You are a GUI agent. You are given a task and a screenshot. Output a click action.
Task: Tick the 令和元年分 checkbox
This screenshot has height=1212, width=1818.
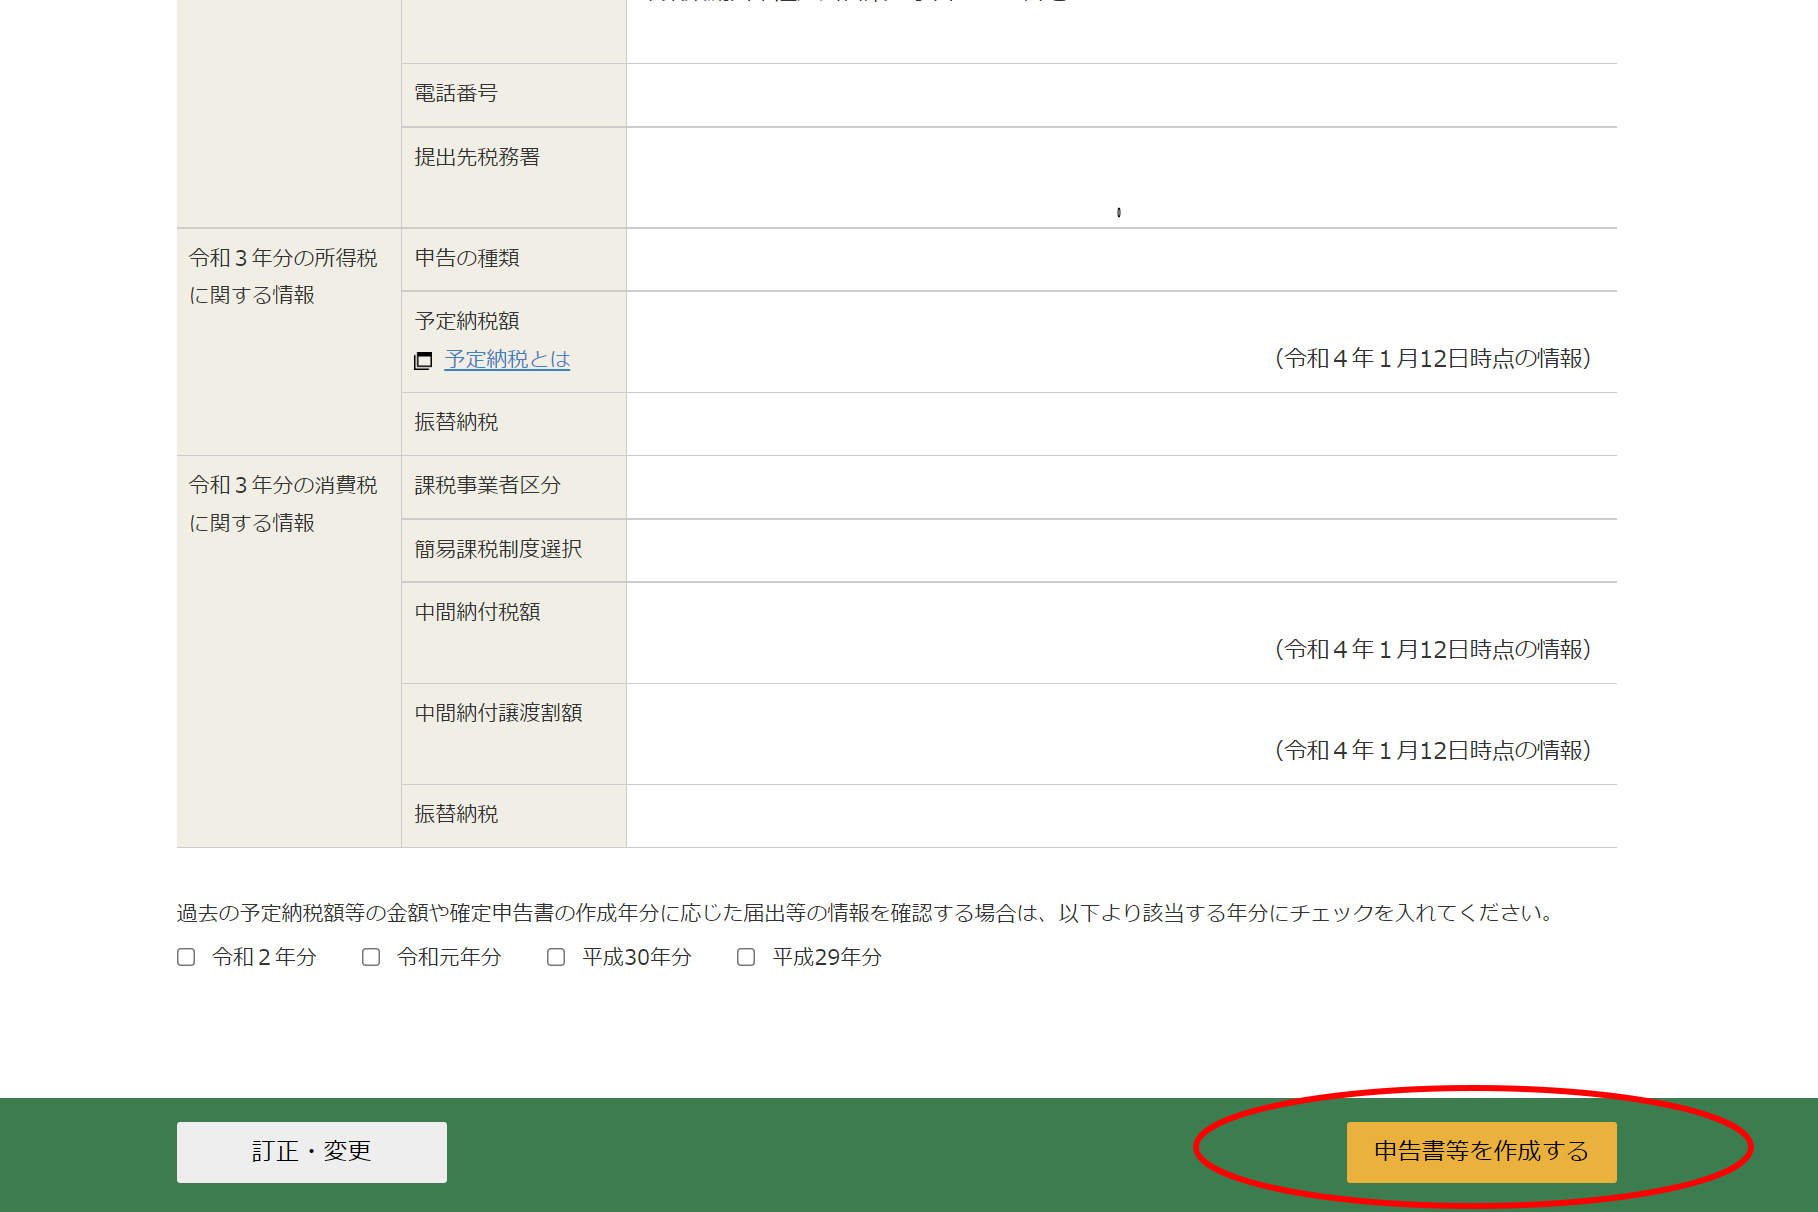tap(371, 957)
